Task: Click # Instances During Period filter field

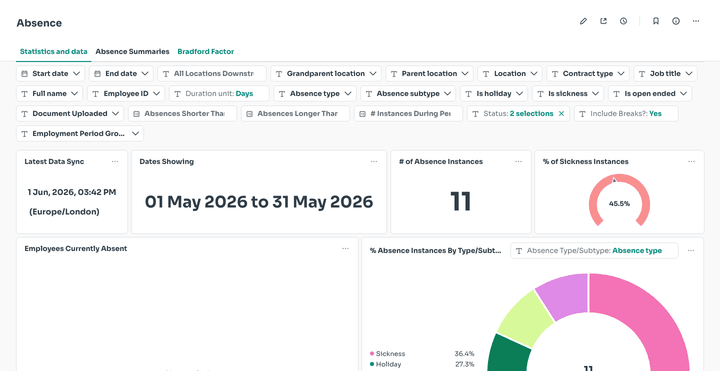Action: (x=408, y=113)
